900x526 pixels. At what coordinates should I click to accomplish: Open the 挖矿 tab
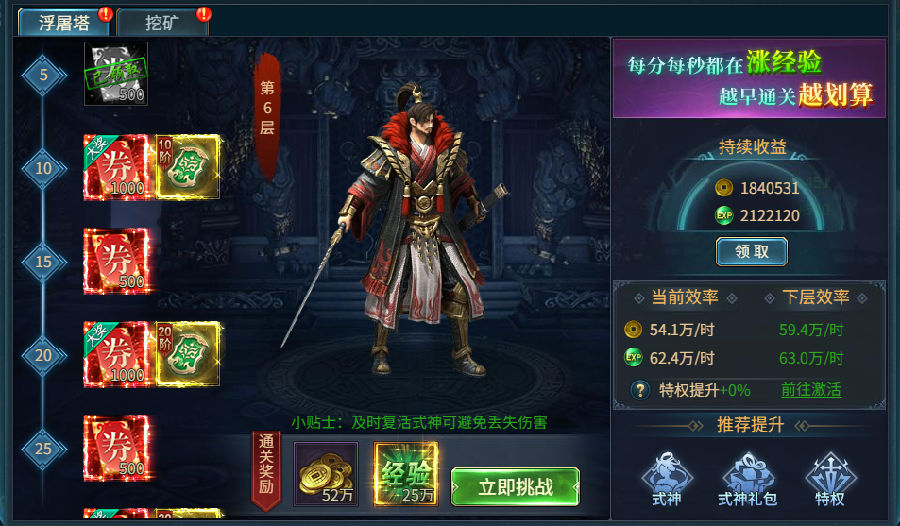(162, 23)
